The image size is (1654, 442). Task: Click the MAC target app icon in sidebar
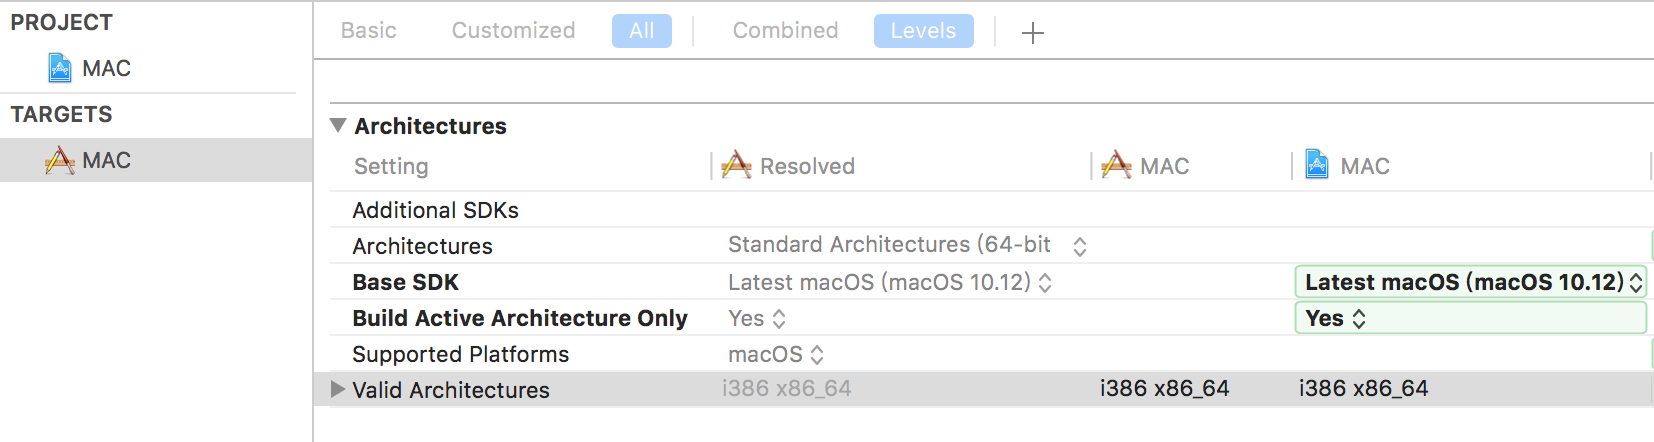[60, 161]
